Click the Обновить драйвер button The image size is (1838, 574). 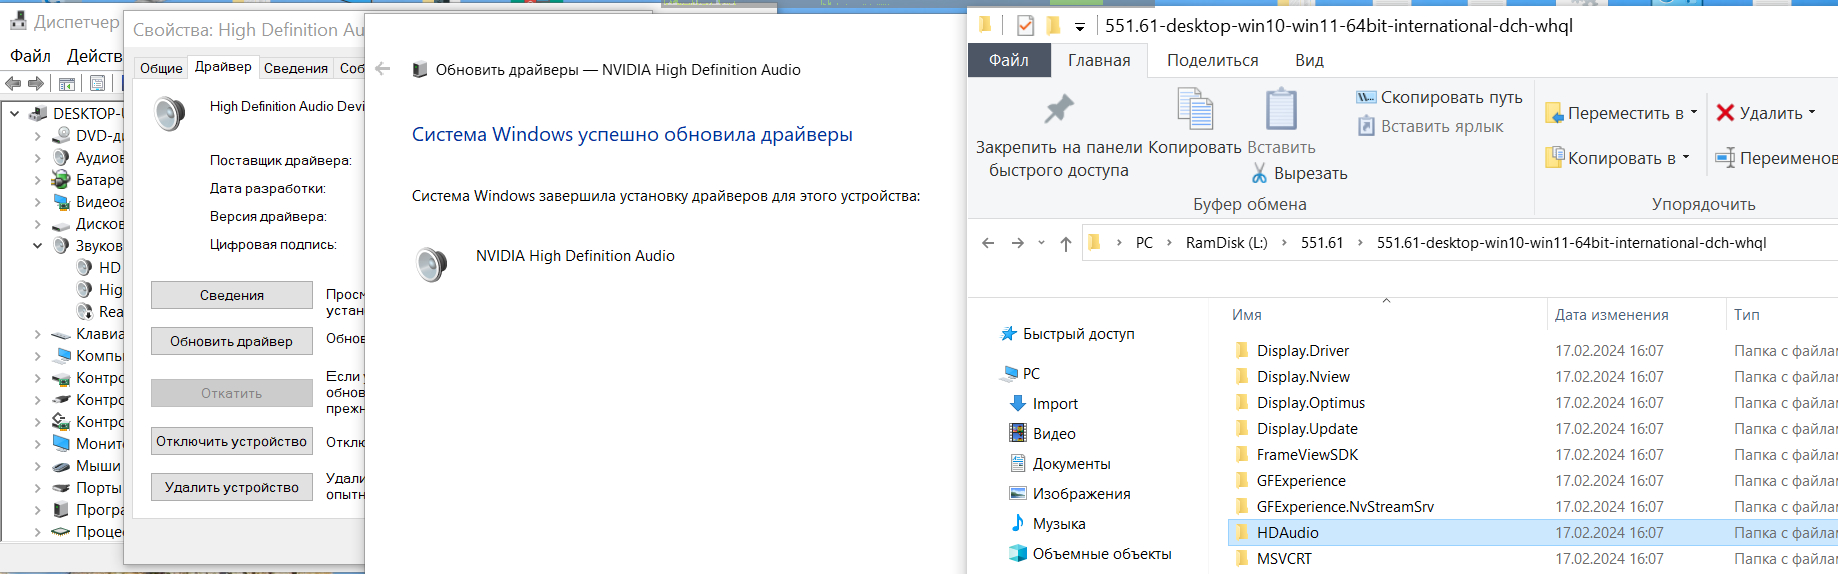click(x=232, y=341)
